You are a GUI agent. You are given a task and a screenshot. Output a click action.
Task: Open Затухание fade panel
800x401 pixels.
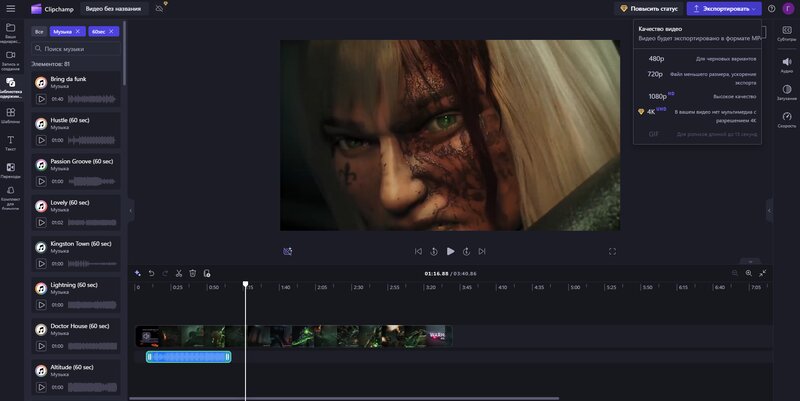(787, 92)
